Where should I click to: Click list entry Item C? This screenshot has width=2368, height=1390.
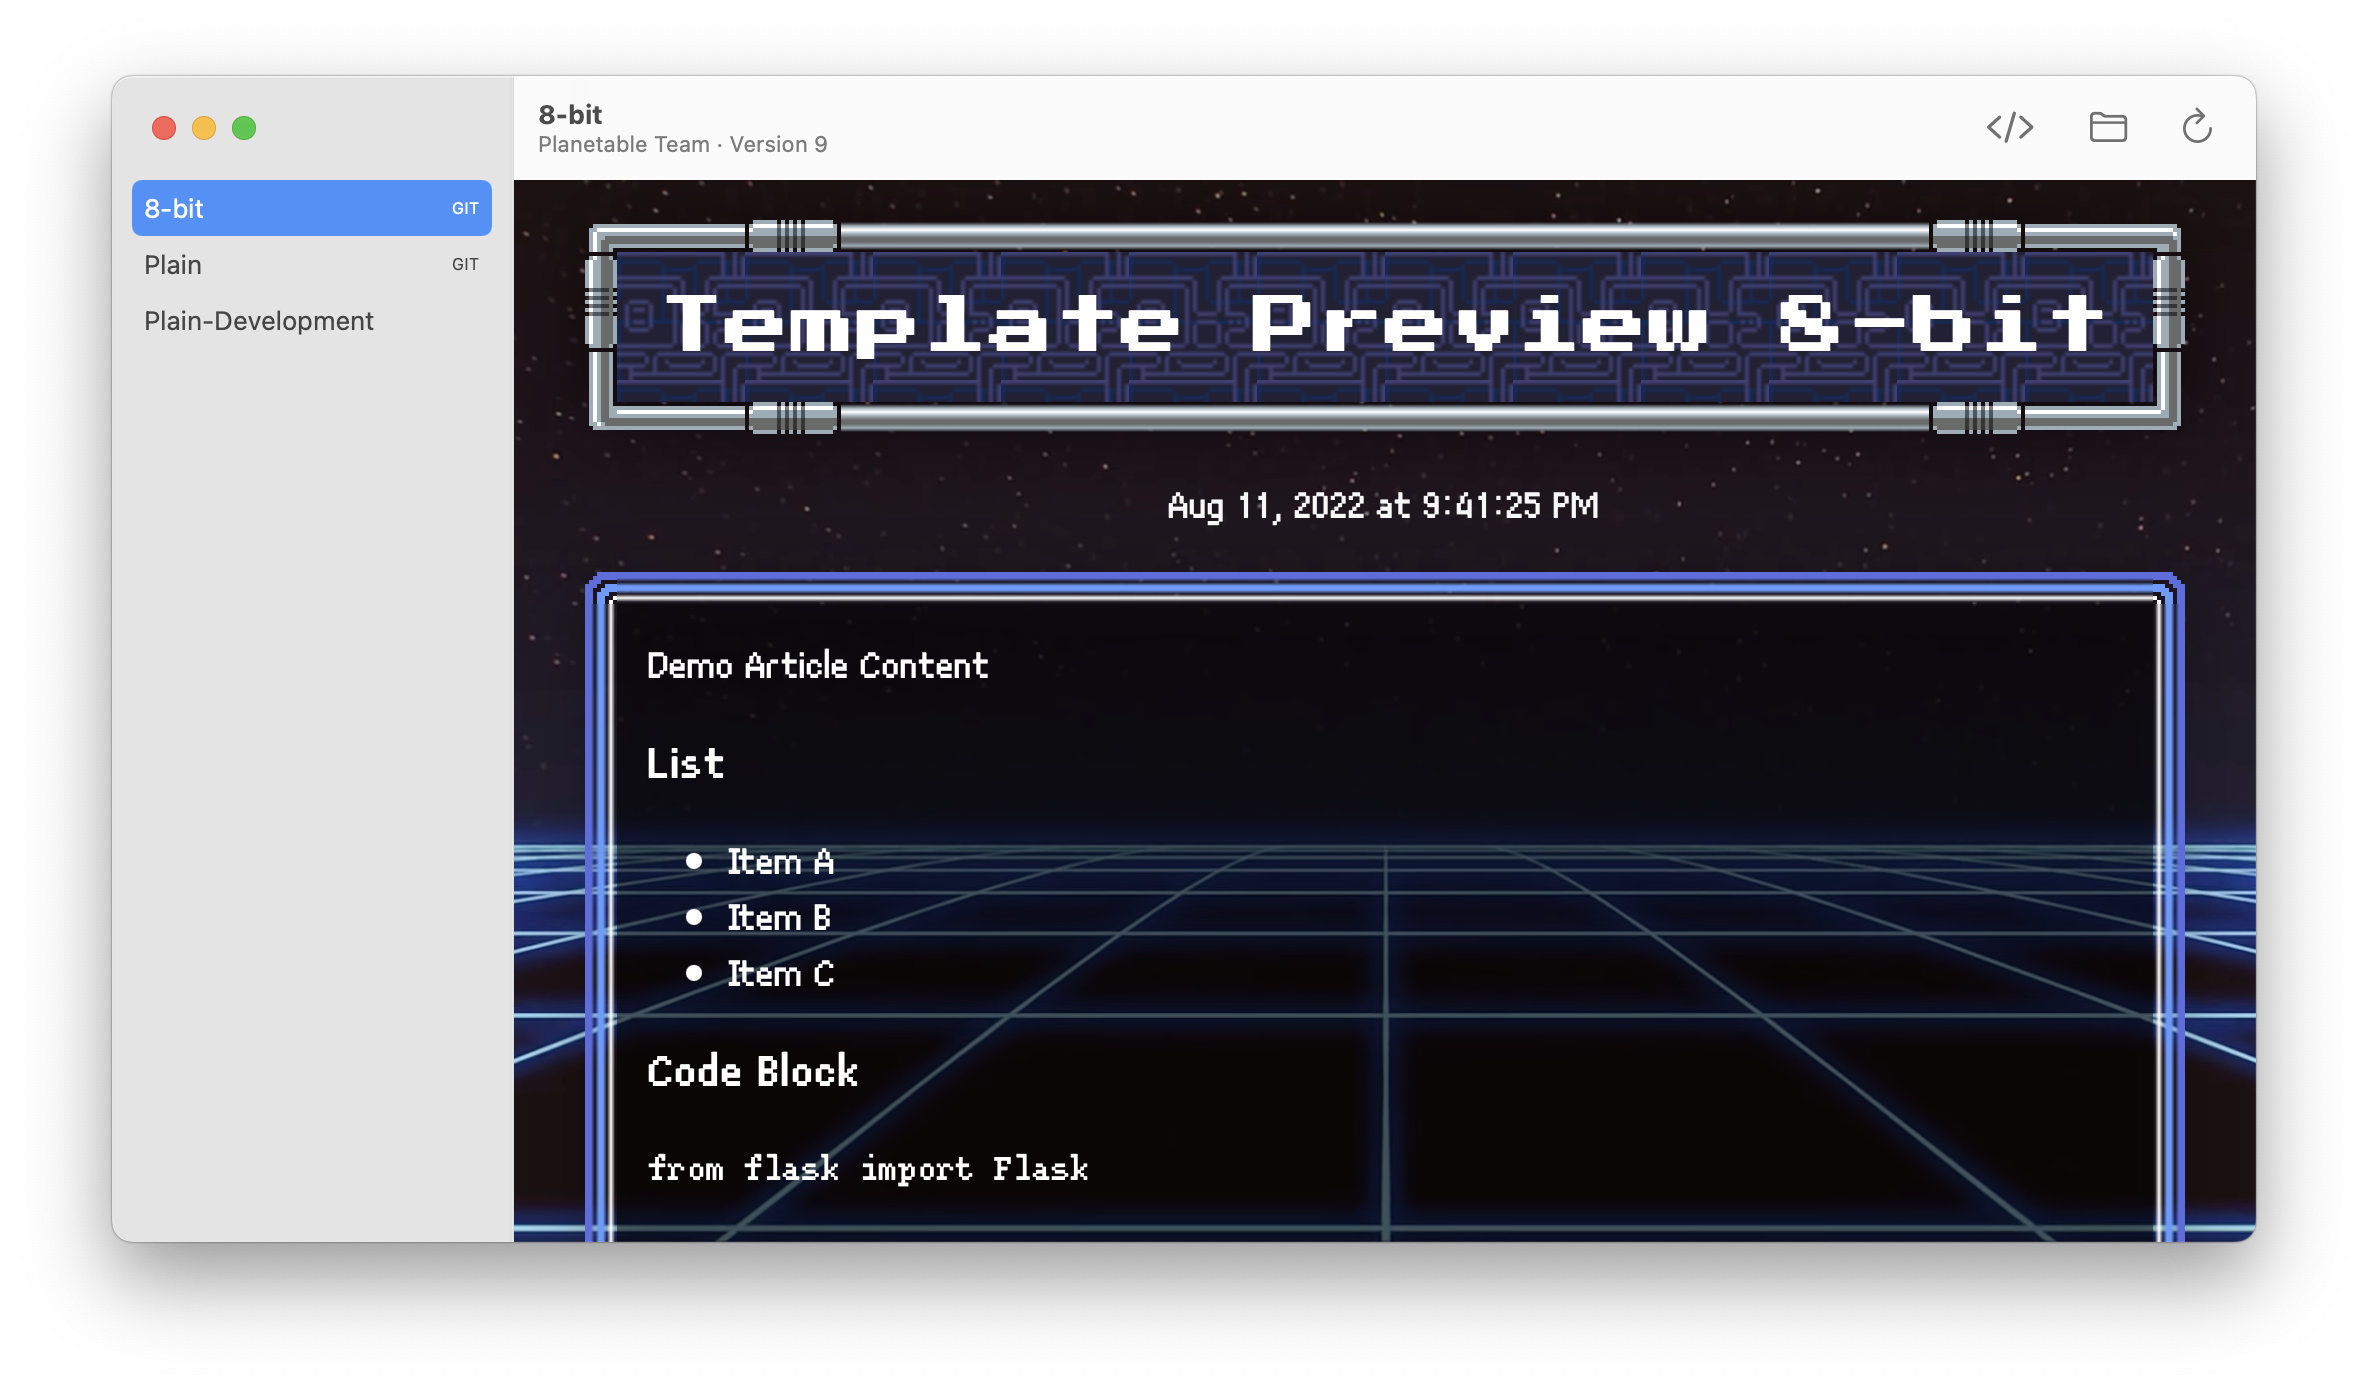click(780, 974)
